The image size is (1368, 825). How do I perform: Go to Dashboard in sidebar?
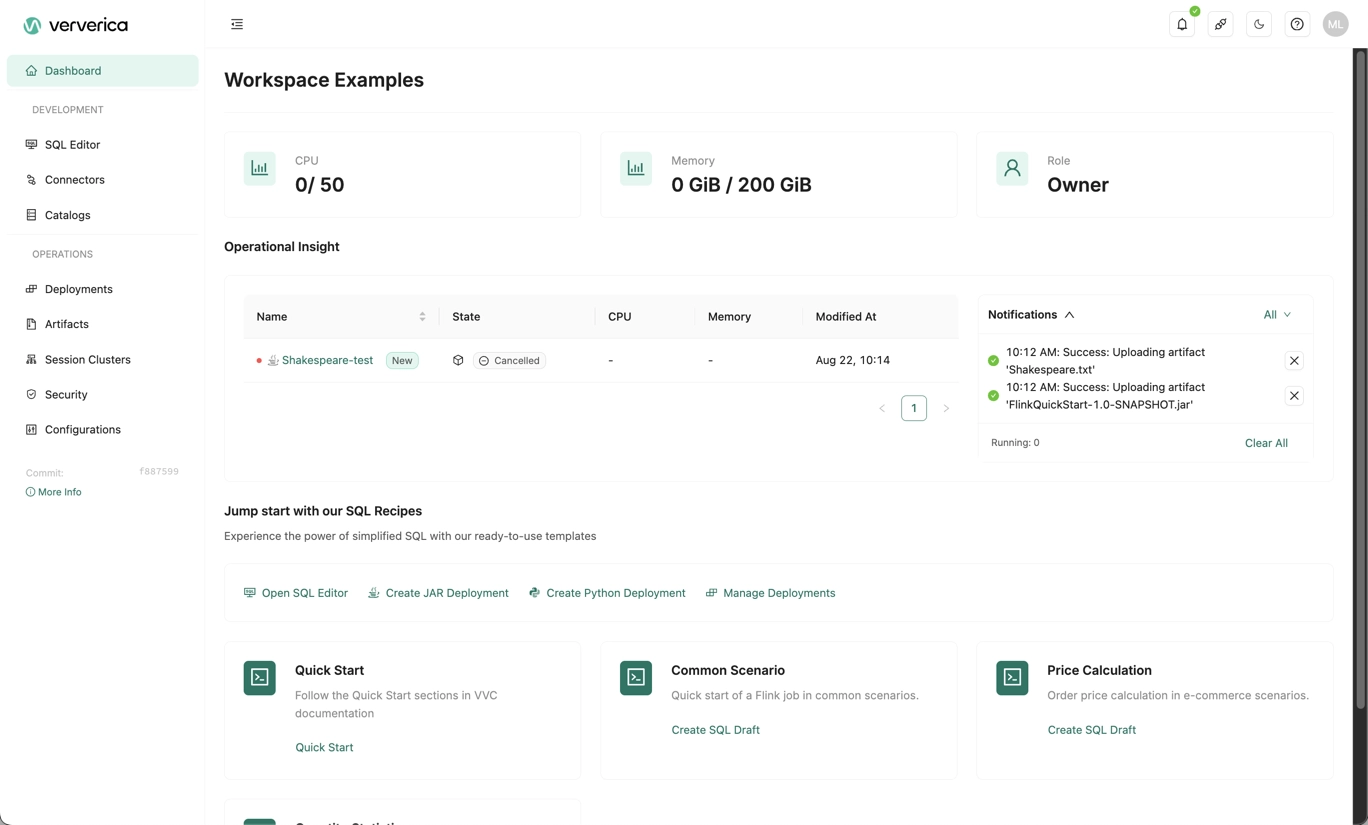pyautogui.click(x=103, y=71)
